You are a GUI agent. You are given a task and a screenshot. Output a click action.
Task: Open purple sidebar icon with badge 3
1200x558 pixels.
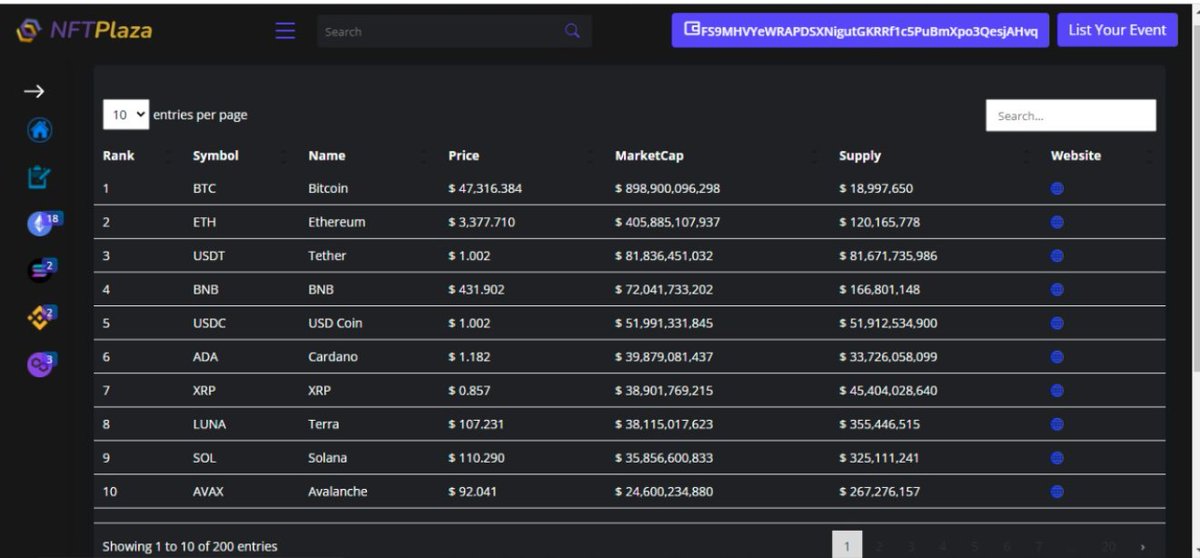click(x=40, y=364)
